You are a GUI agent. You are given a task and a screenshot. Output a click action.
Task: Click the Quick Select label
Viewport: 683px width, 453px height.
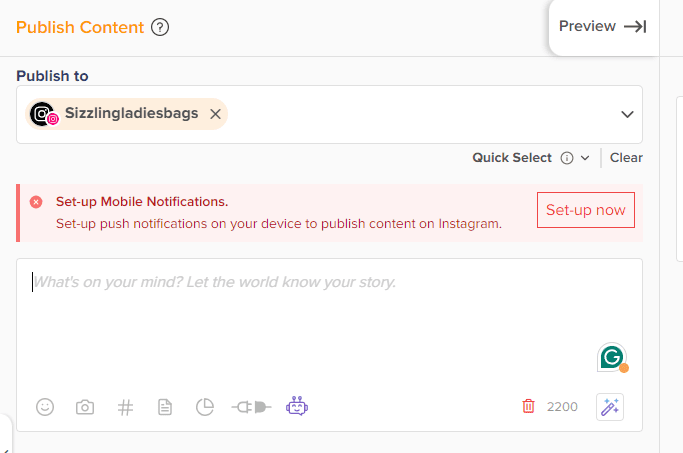tap(512, 158)
